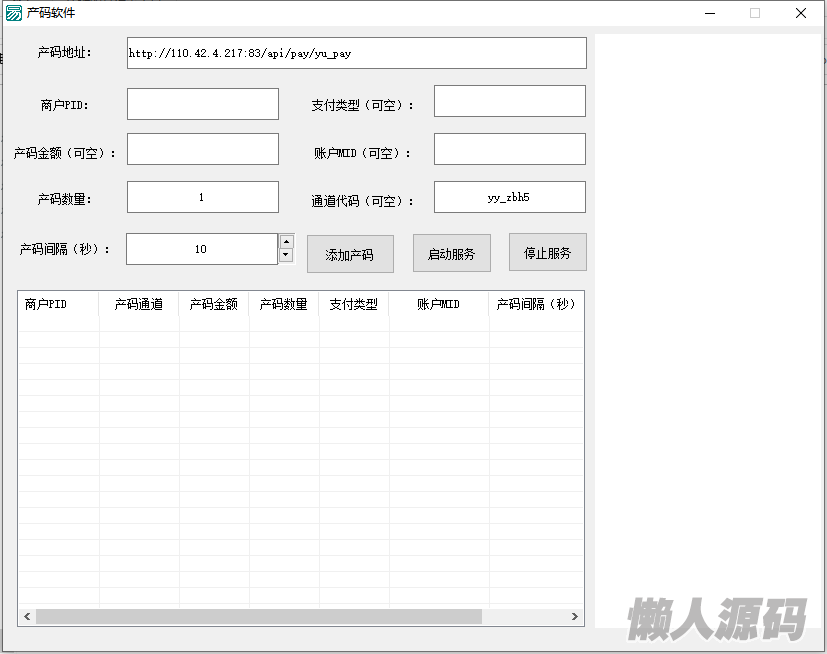Decrease 产码间隔 with the down arrow
The image size is (827, 654).
(286, 255)
